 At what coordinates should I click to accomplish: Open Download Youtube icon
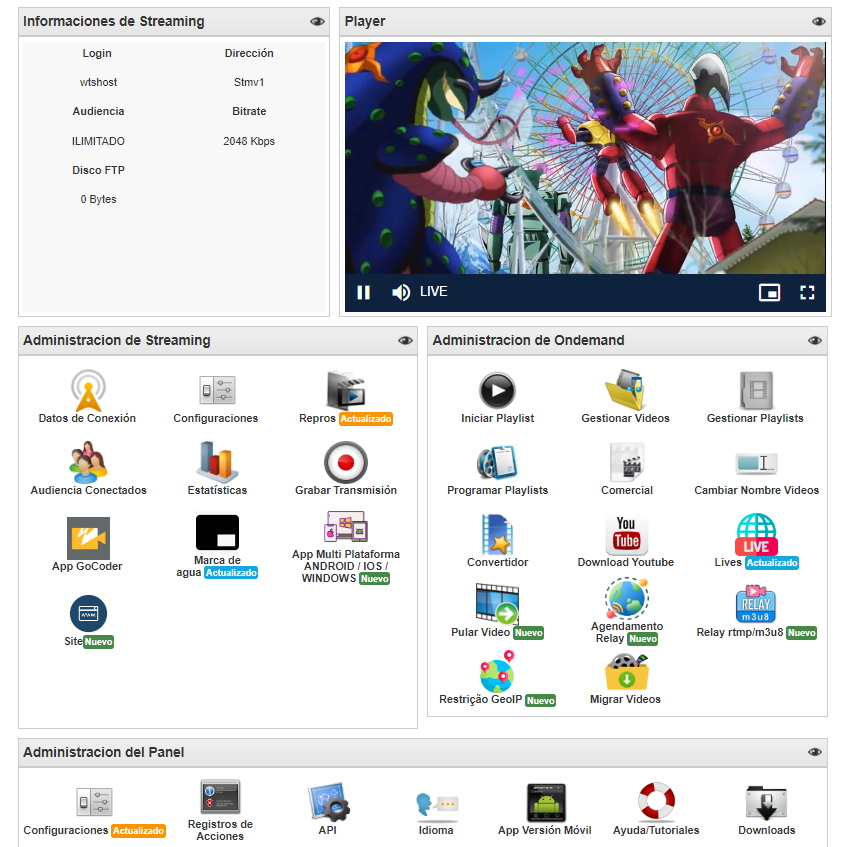coord(626,535)
